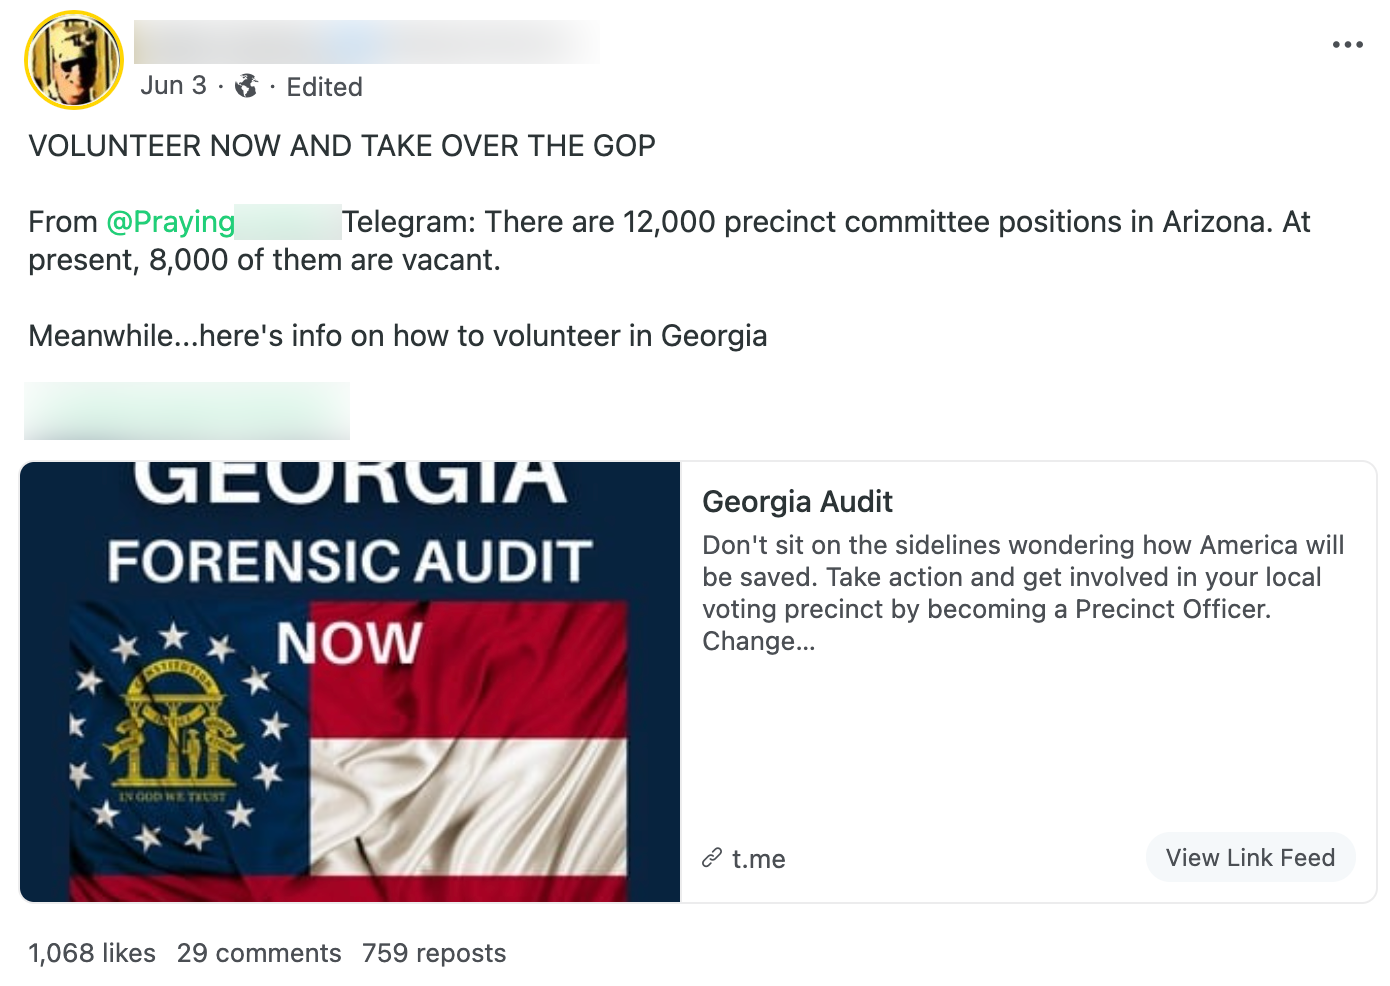This screenshot has width=1390, height=986.
Task: Click the Jun 3 timestamp
Action: pyautogui.click(x=174, y=86)
